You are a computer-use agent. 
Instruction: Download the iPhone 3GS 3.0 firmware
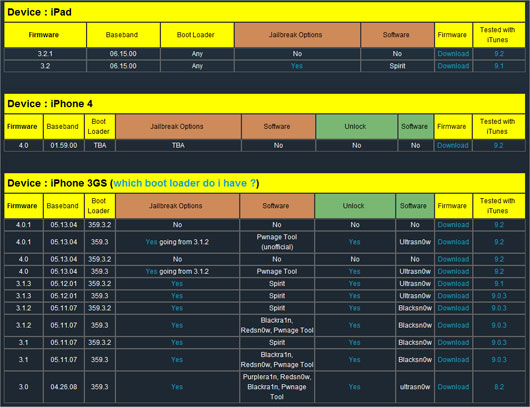click(453, 387)
